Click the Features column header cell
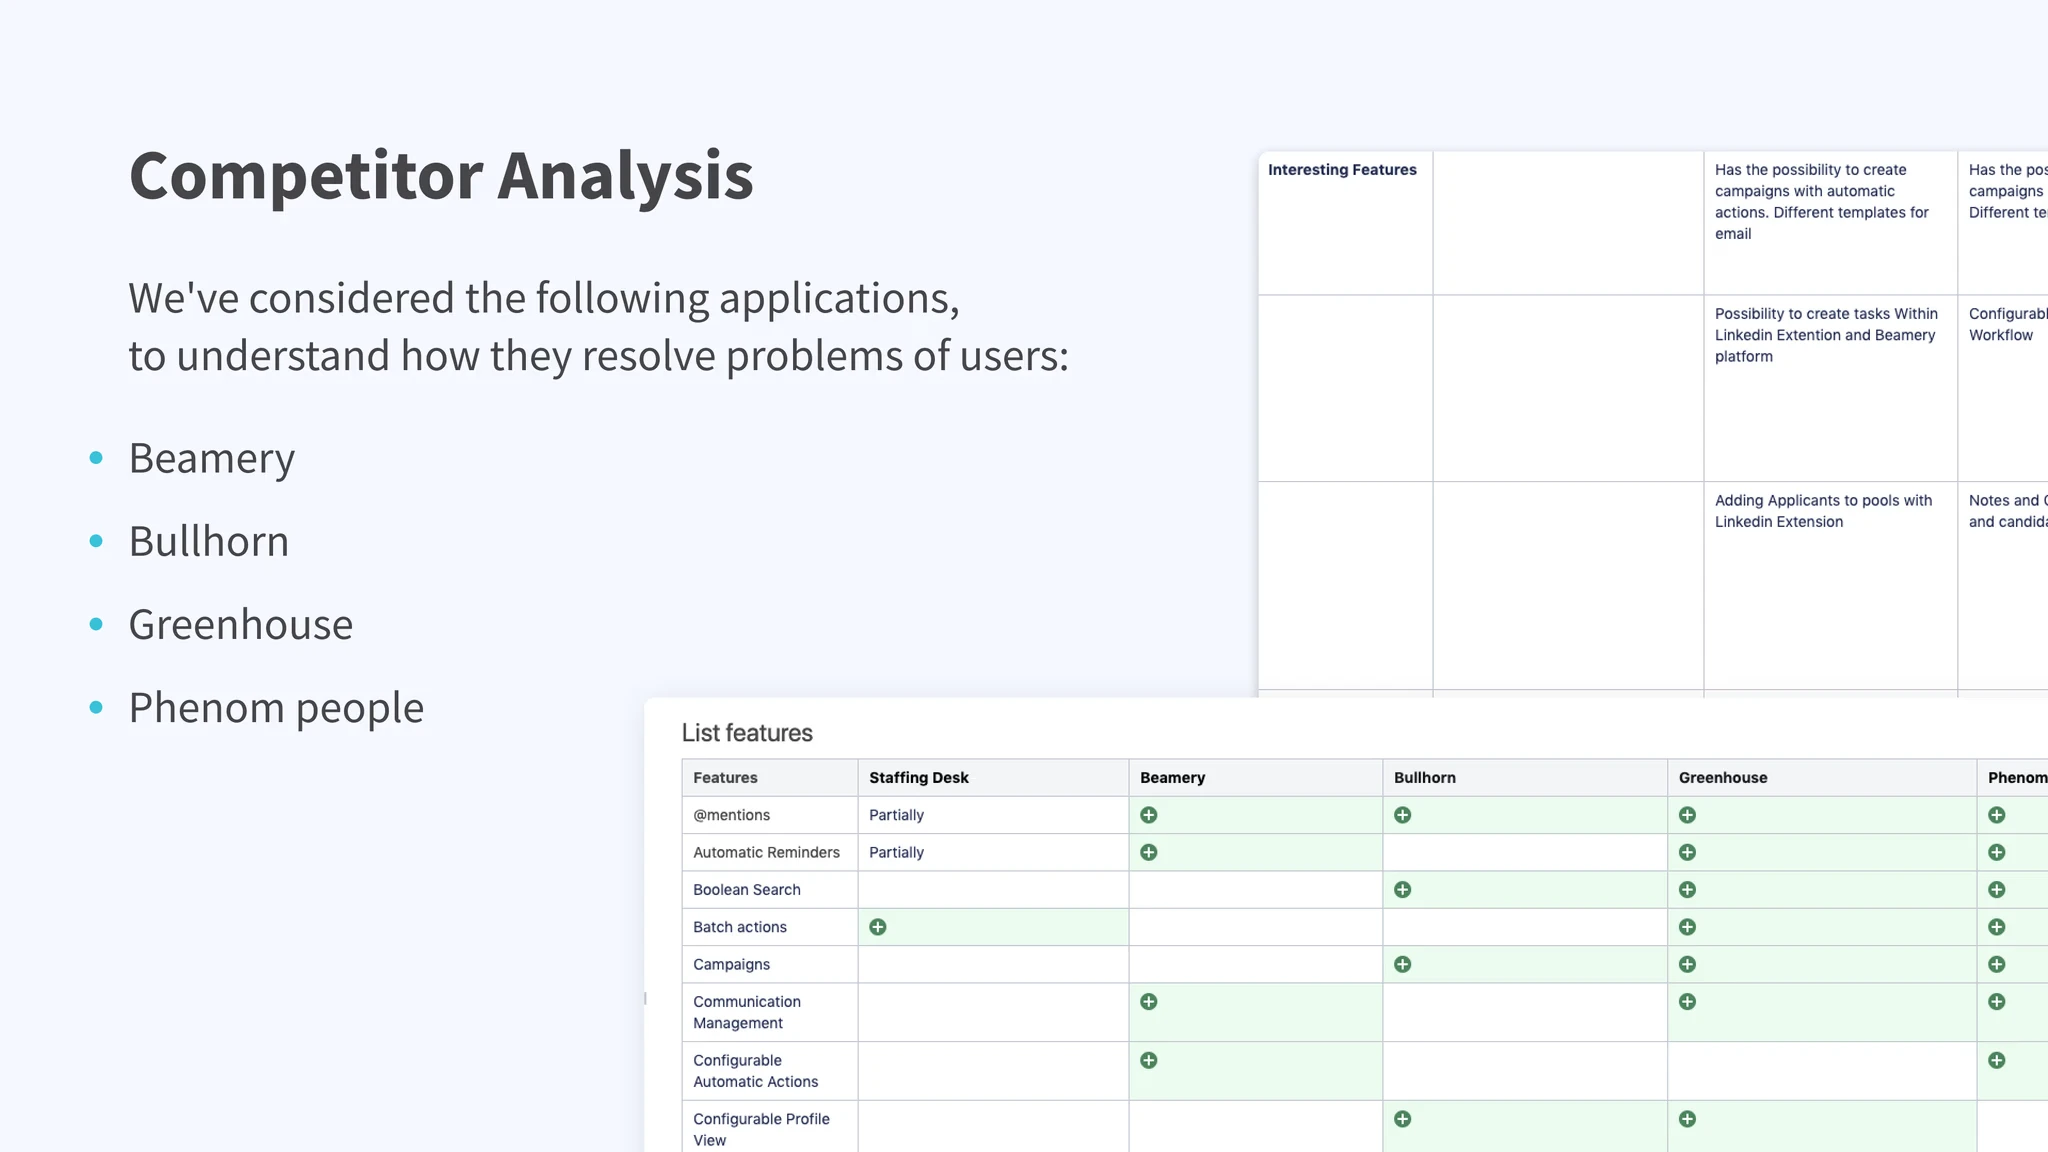The image size is (2048, 1152). click(725, 778)
